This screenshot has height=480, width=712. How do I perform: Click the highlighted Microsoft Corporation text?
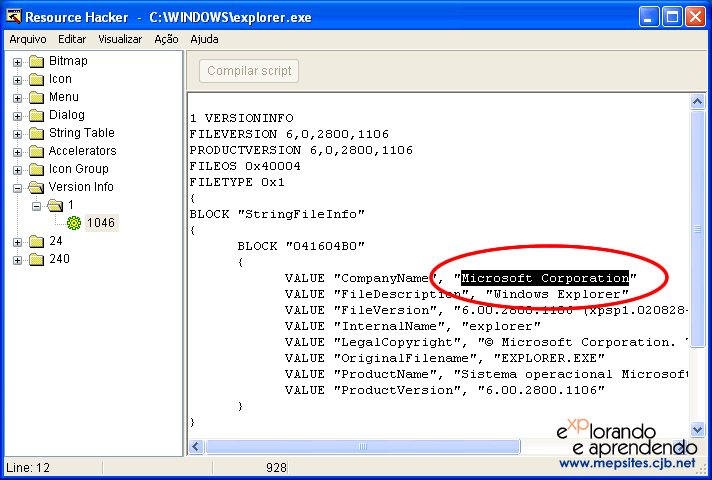coord(545,278)
